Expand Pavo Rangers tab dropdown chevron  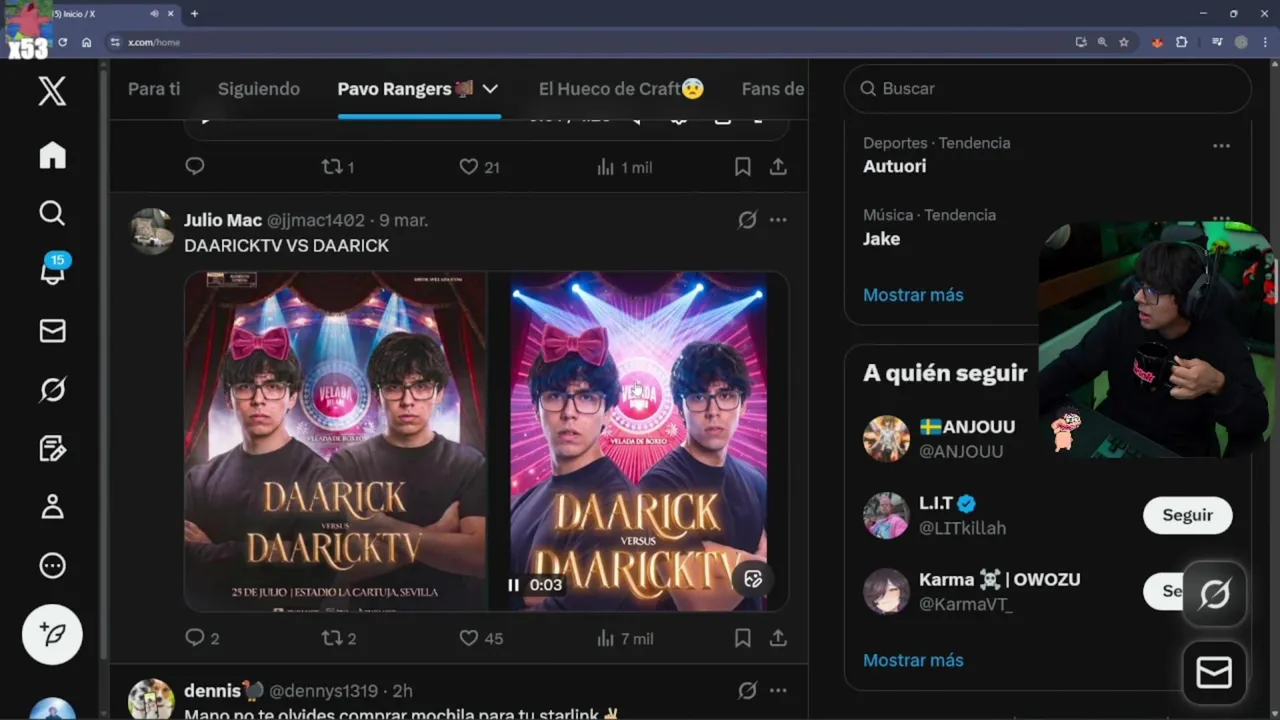click(490, 89)
